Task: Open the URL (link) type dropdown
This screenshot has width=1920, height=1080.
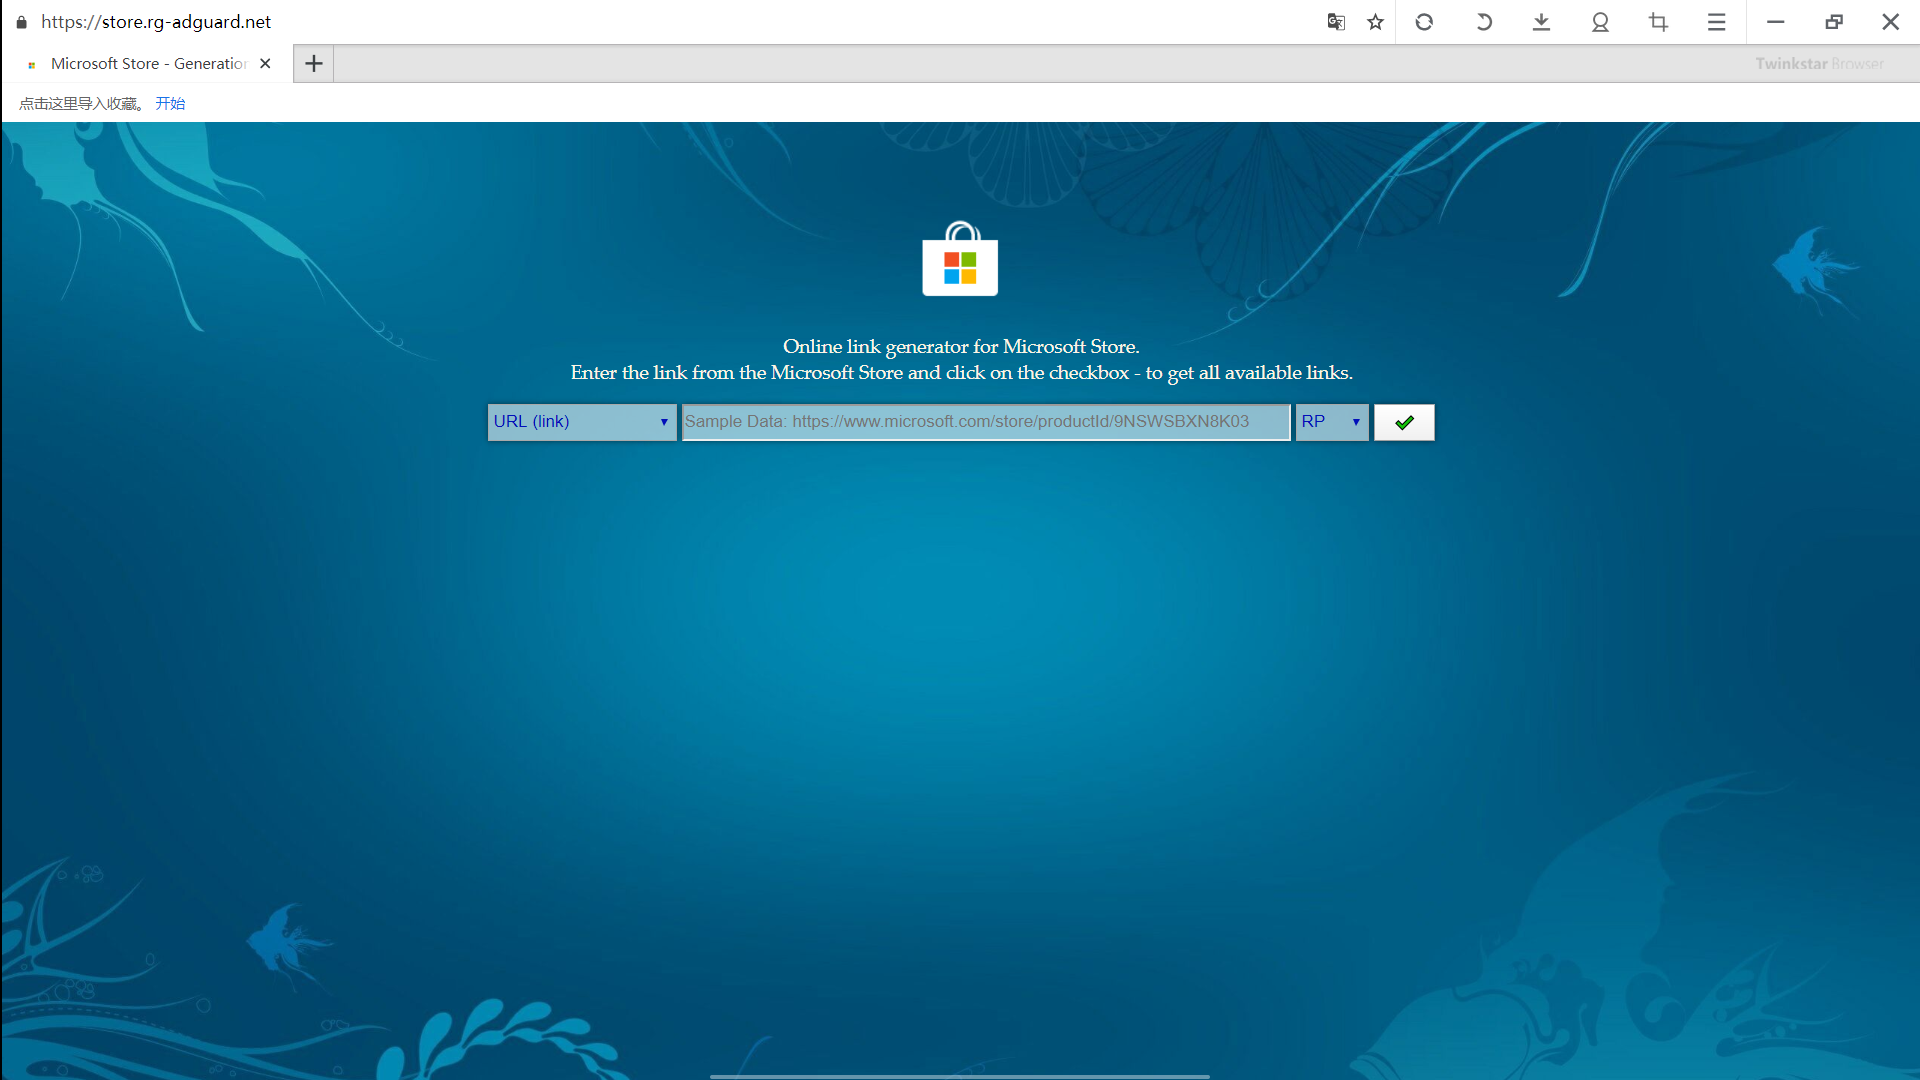Action: click(580, 421)
